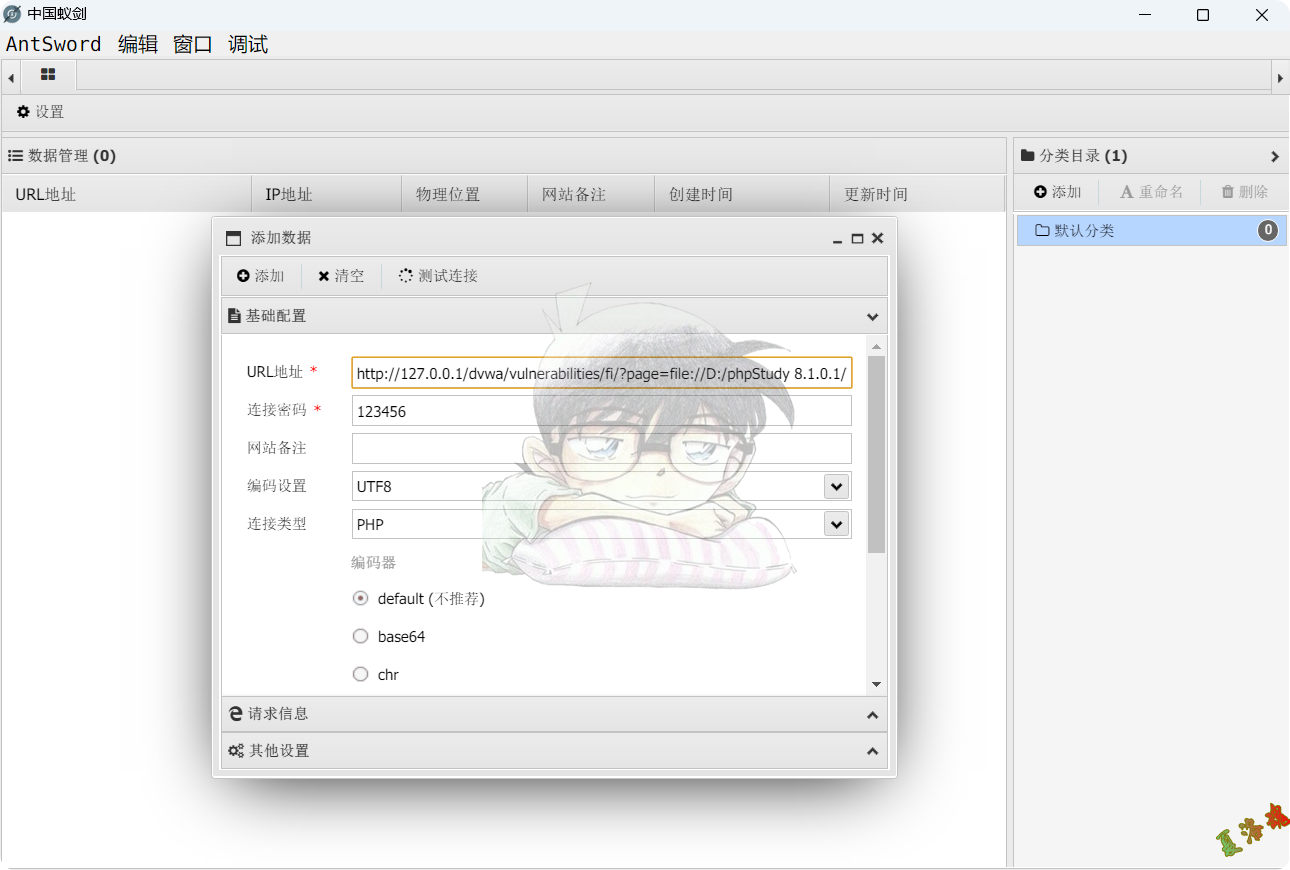Sort by 更新时间 column header
This screenshot has width=1290, height=870.
(x=917, y=194)
